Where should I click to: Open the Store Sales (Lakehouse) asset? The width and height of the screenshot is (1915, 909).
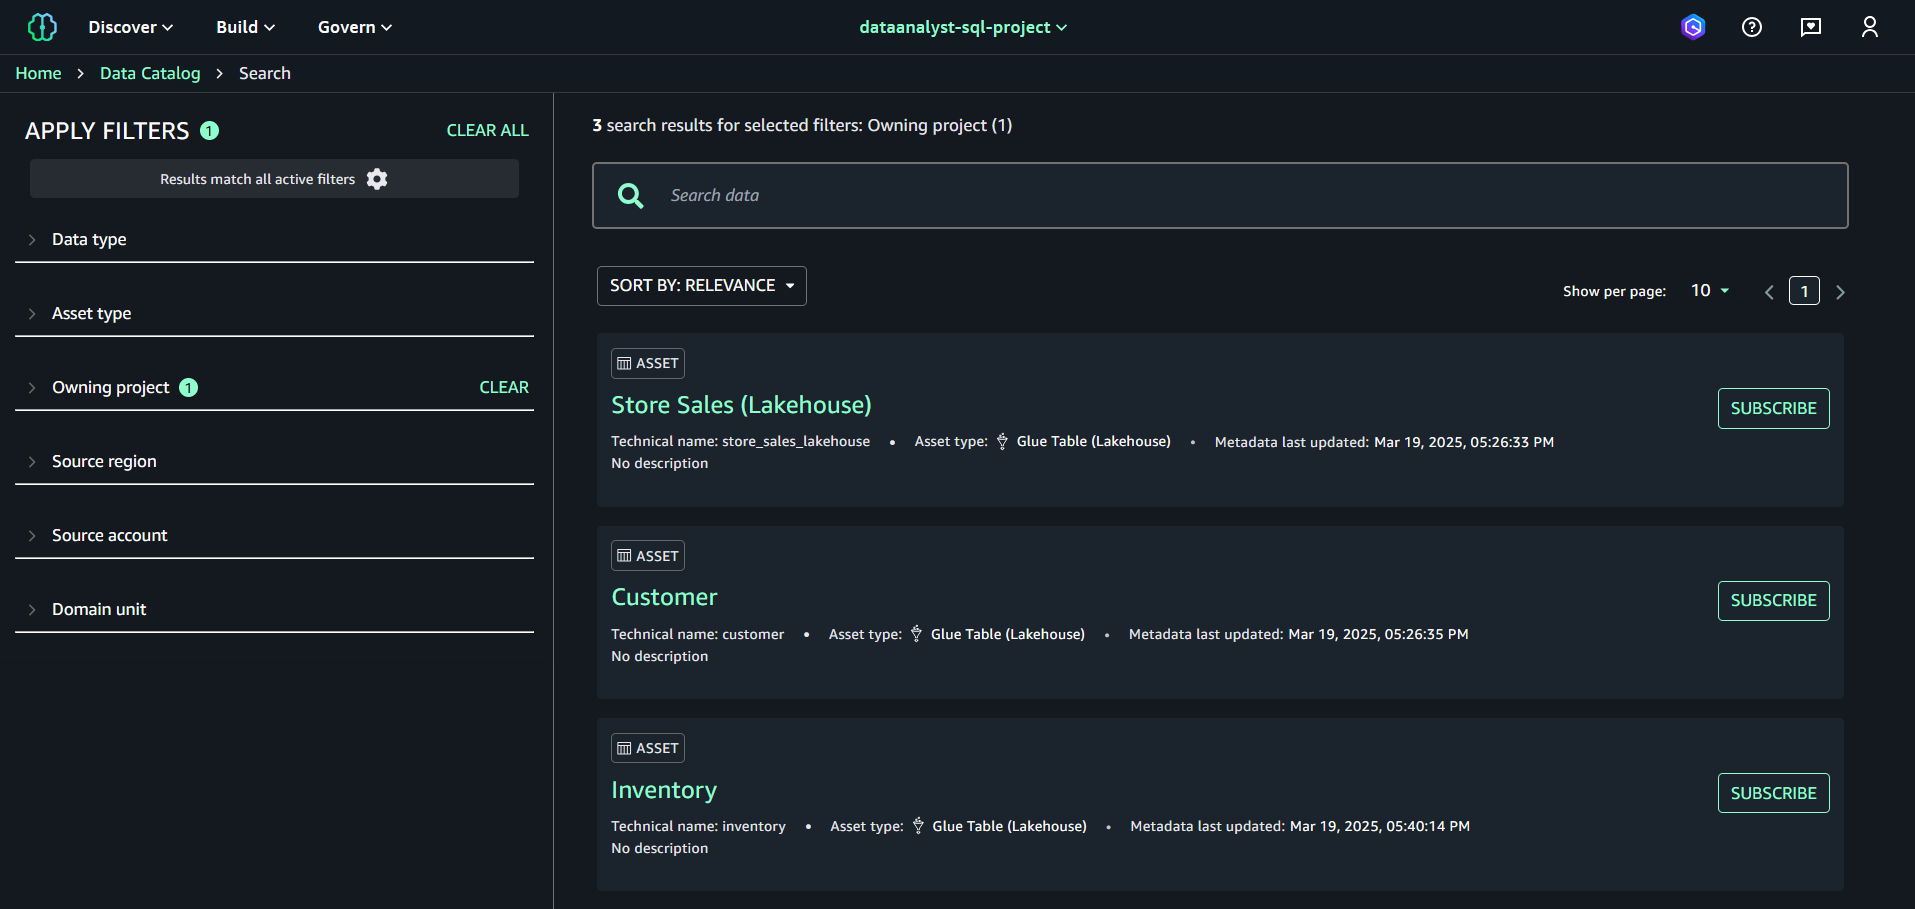741,405
